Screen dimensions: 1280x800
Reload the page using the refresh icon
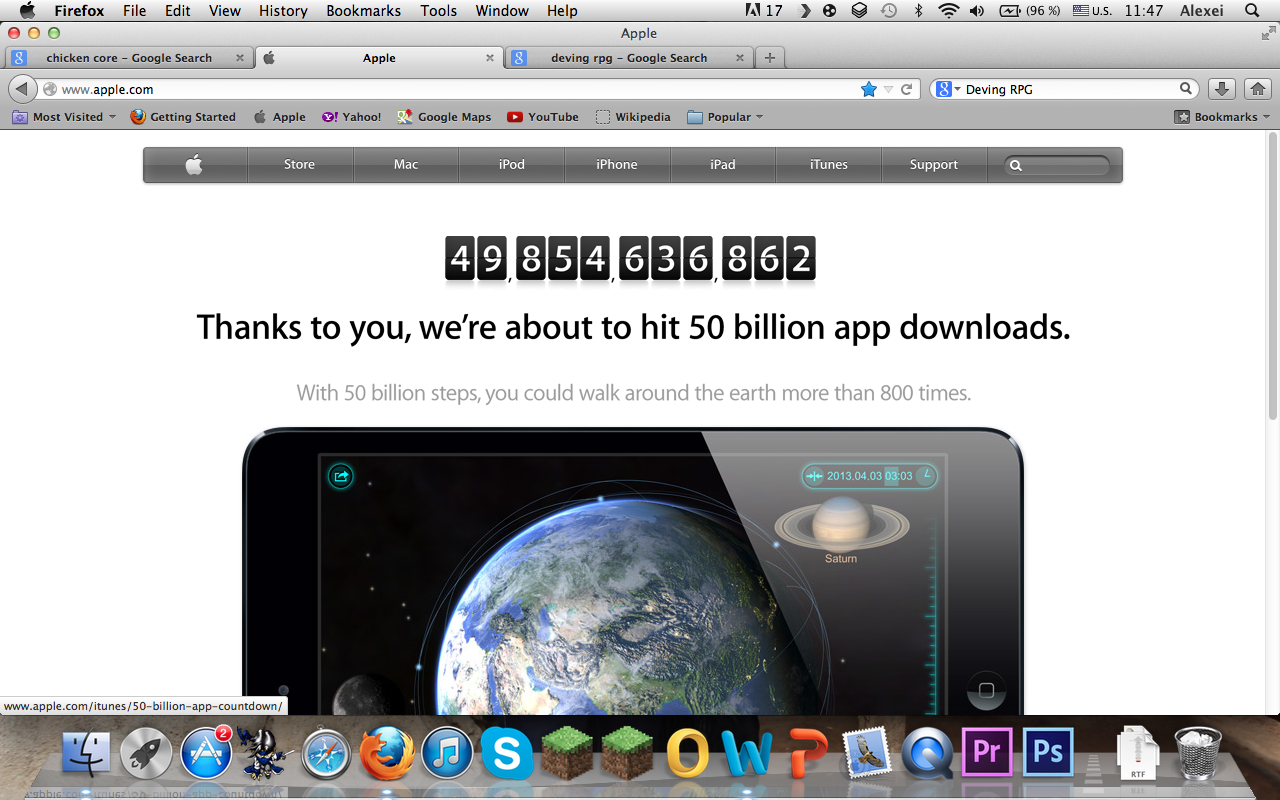pyautogui.click(x=907, y=89)
